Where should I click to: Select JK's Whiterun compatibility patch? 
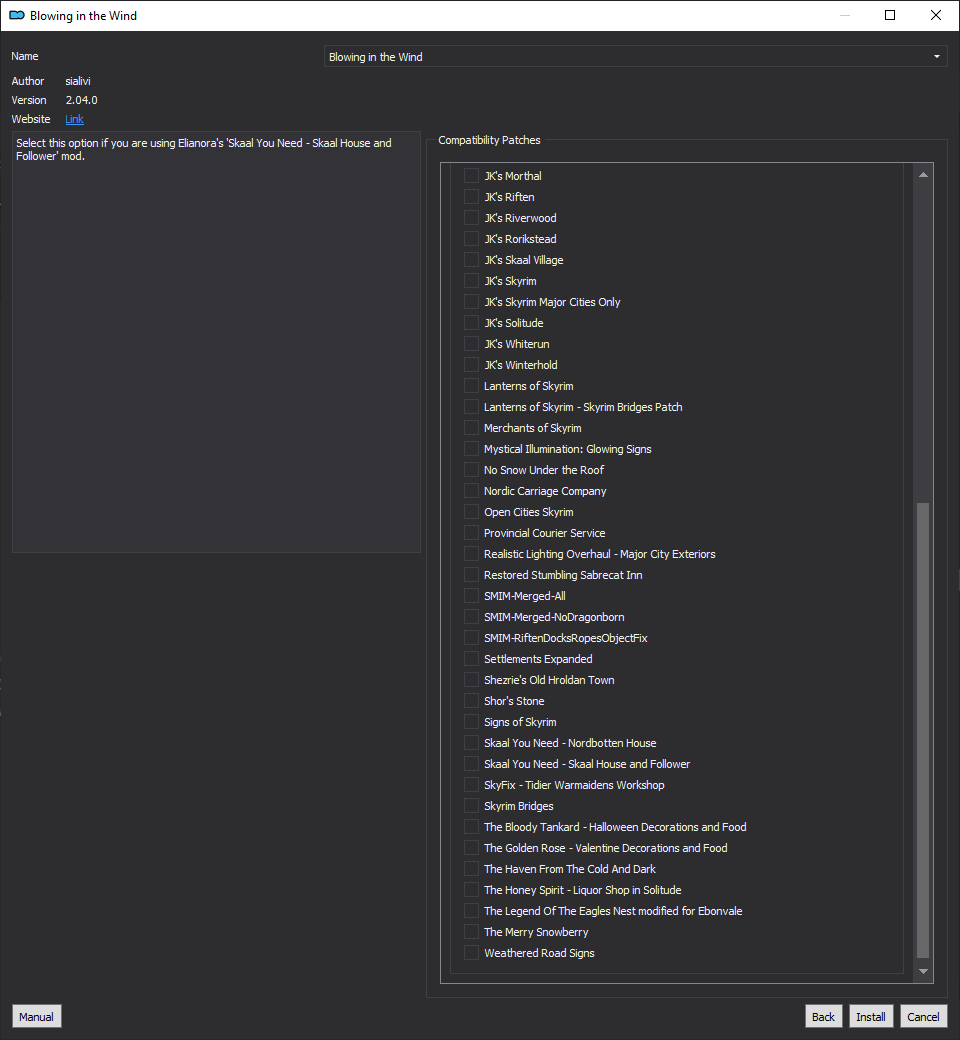(x=471, y=344)
